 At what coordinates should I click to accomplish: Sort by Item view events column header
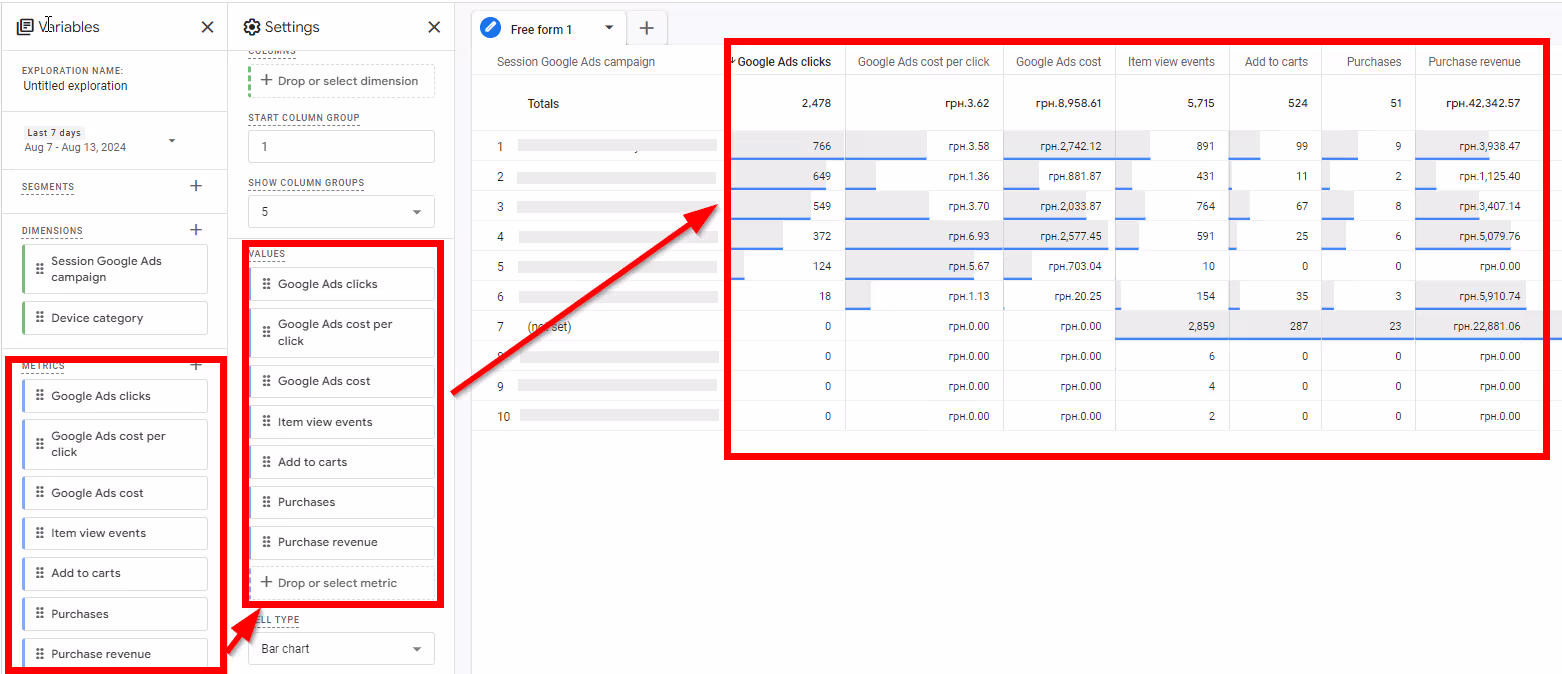pos(1171,62)
